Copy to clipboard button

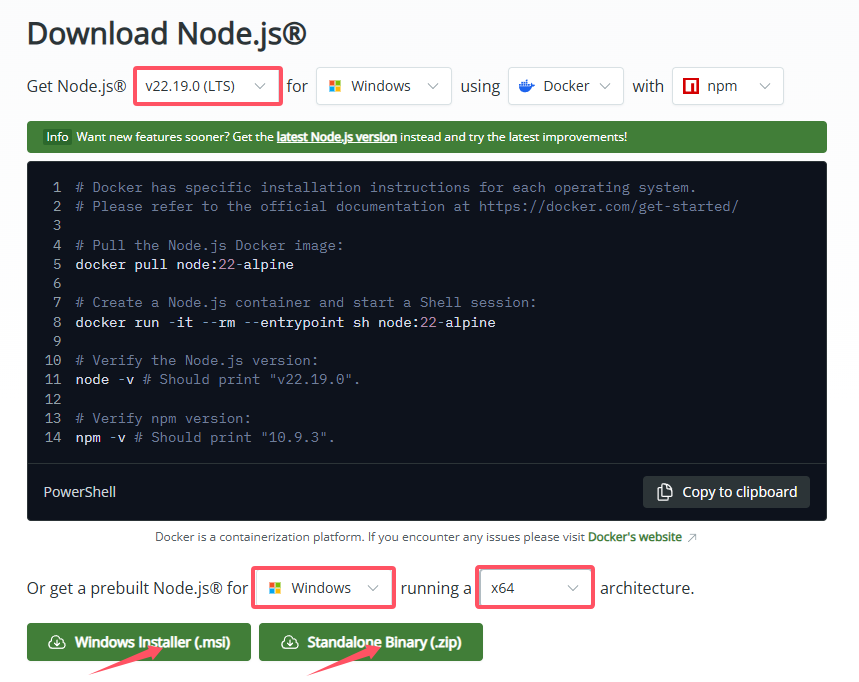(x=726, y=492)
